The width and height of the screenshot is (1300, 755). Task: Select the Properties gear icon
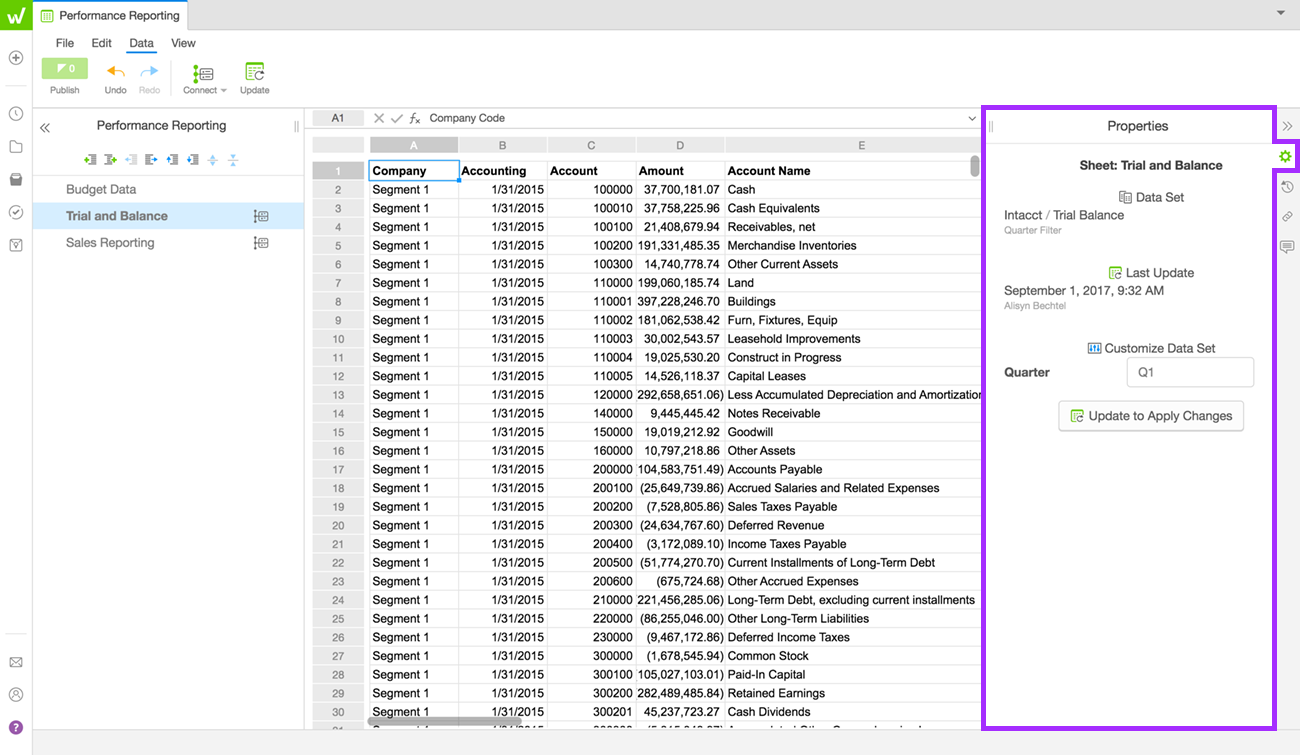coord(1286,157)
